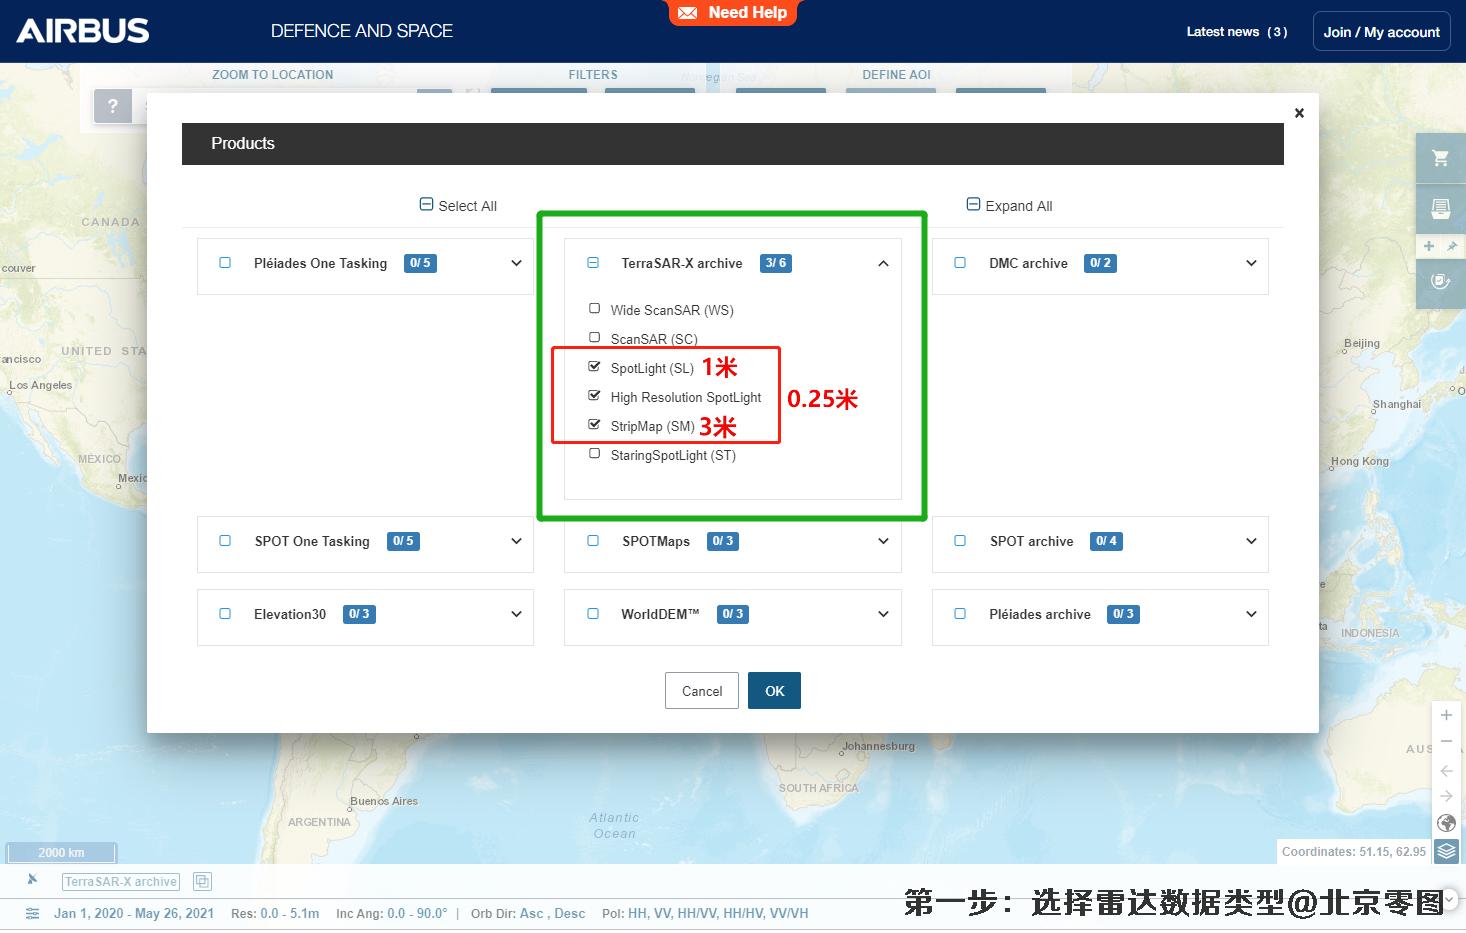Click the Select All option
This screenshot has height=933, width=1466.
click(x=458, y=206)
